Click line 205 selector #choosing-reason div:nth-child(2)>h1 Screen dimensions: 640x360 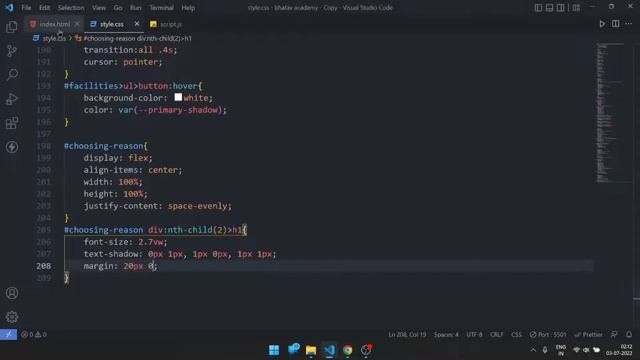[156, 230]
